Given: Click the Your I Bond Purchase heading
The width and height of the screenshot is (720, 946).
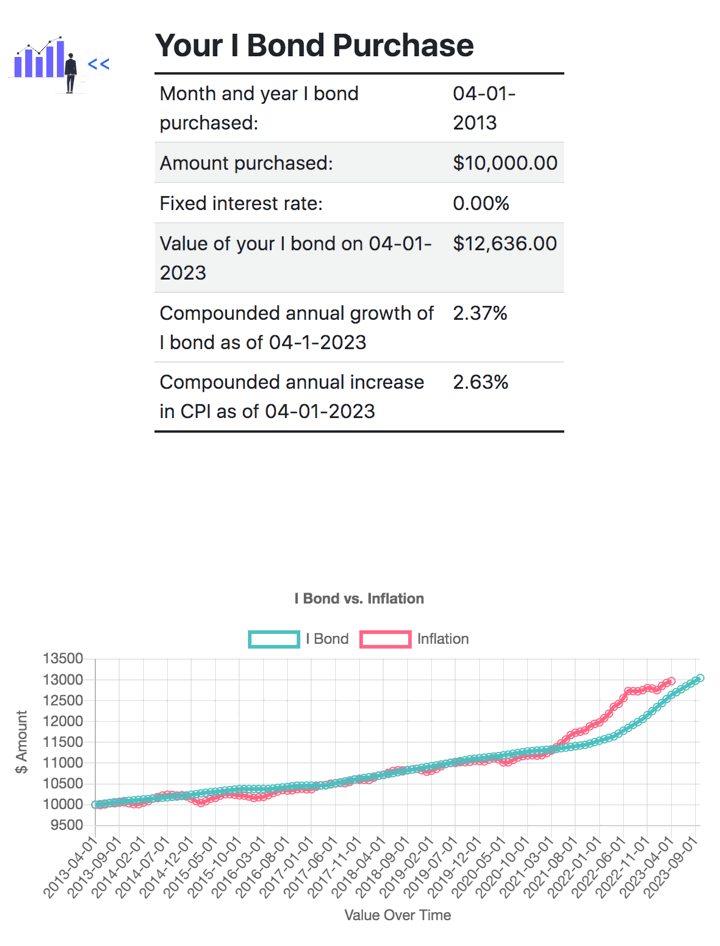Looking at the screenshot, I should point(314,45).
